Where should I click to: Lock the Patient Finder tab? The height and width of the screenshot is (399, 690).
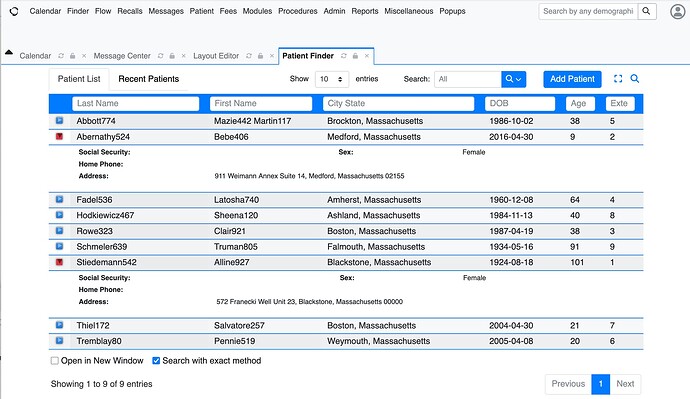tap(355, 56)
